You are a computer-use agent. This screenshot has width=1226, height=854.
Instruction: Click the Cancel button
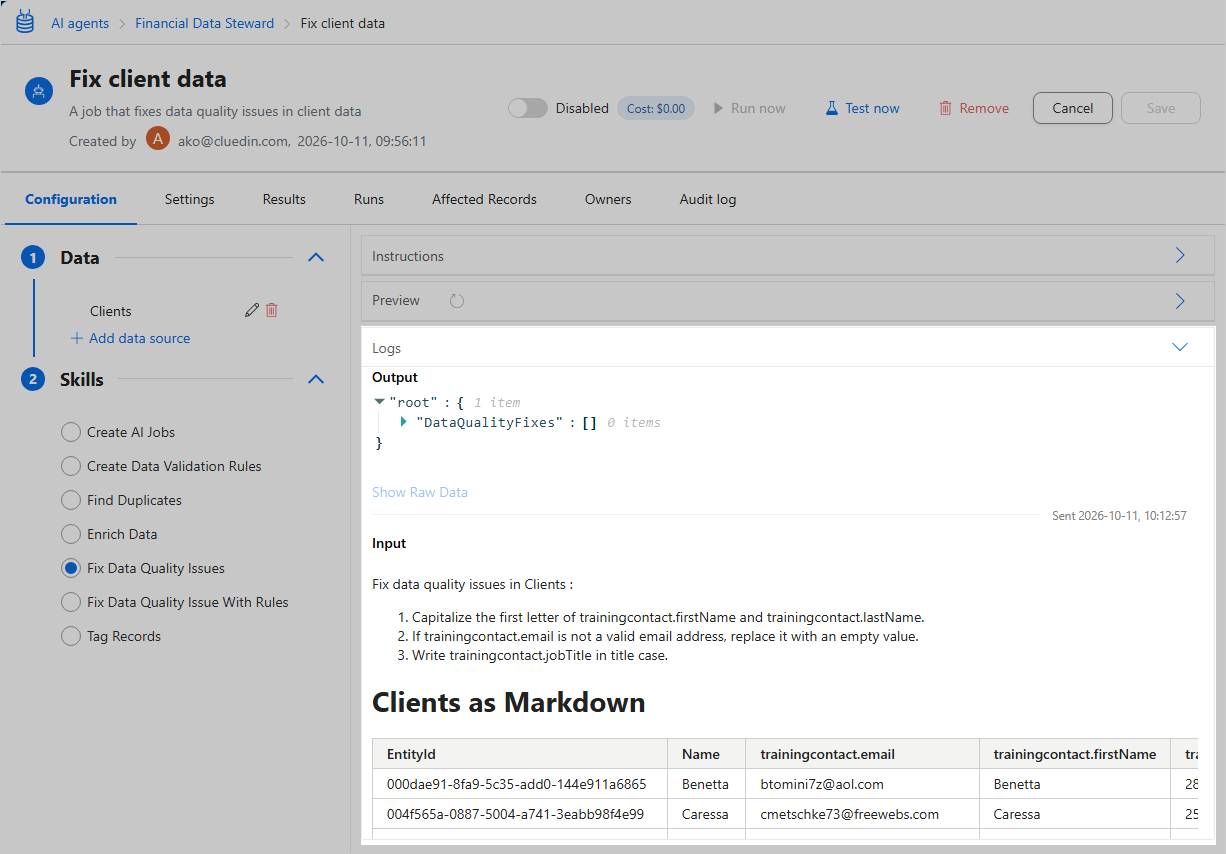(1073, 108)
